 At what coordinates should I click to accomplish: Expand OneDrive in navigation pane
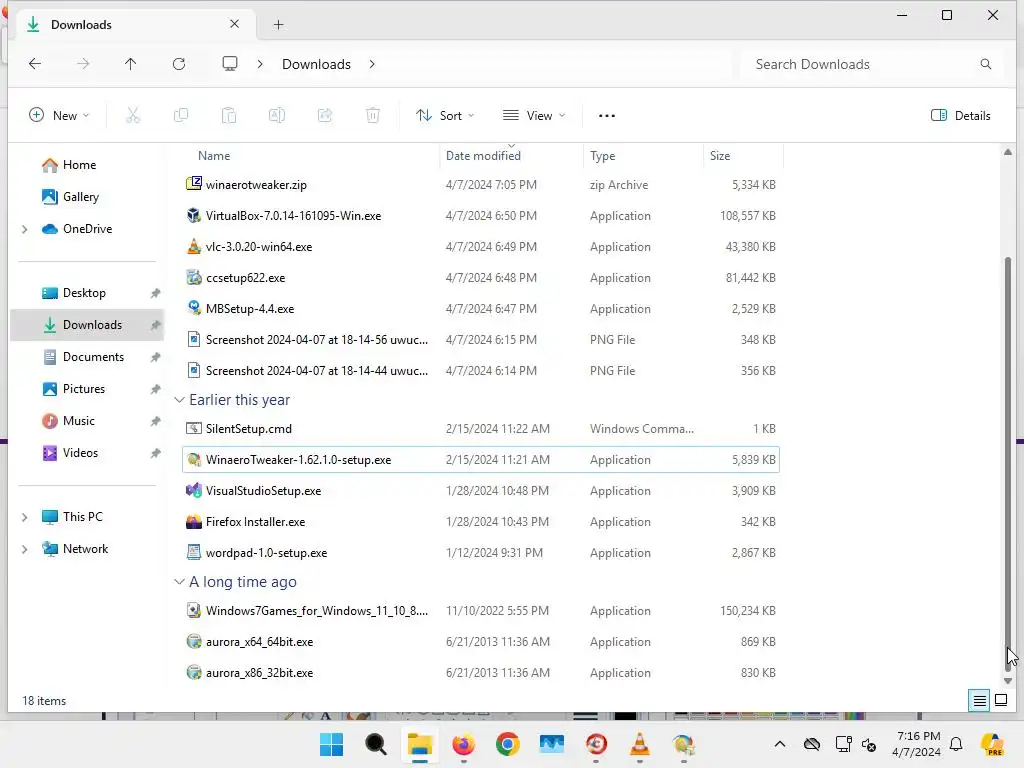click(x=25, y=229)
